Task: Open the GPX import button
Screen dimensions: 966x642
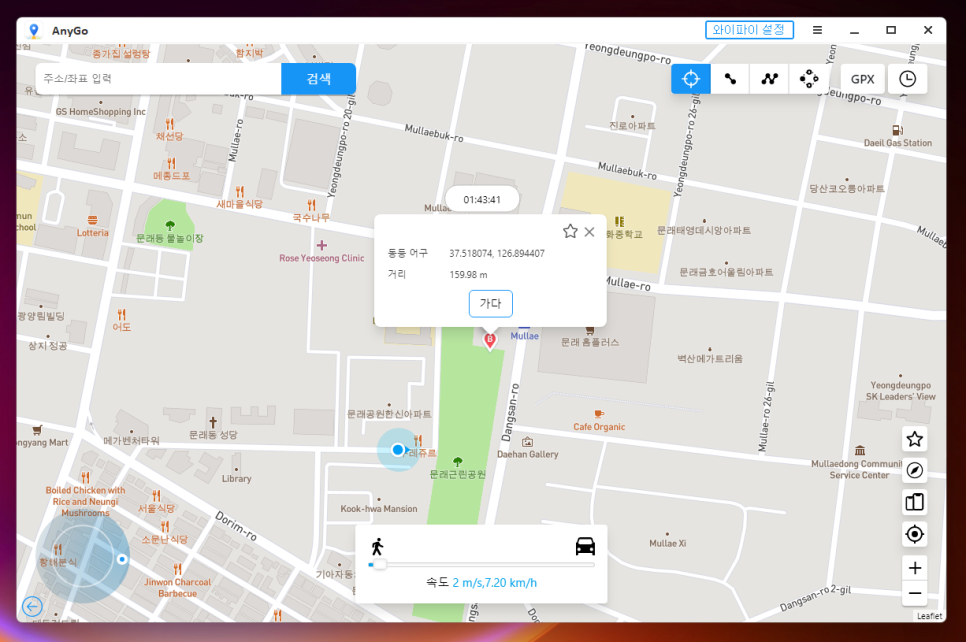Action: [x=862, y=79]
